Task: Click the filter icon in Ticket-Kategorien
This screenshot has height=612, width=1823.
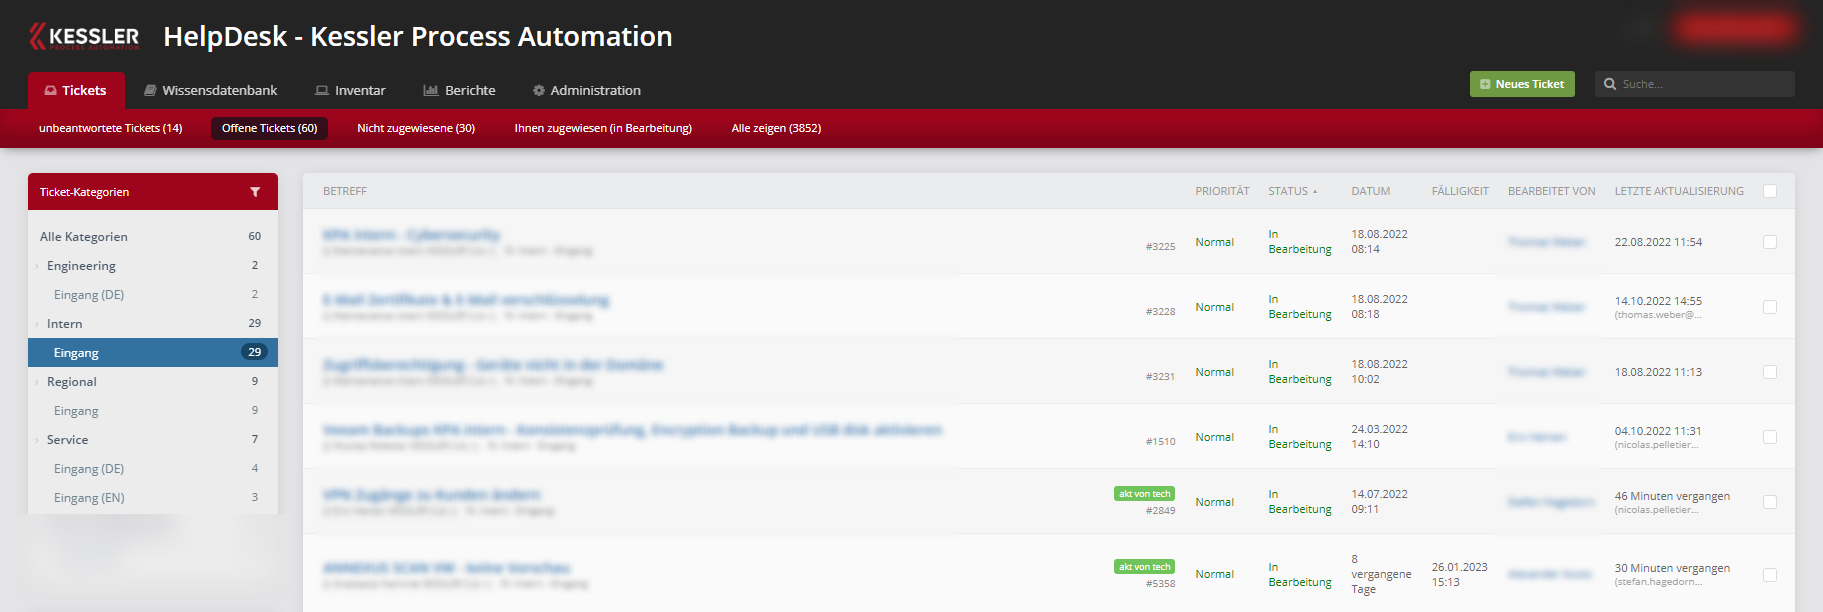Action: tap(255, 192)
